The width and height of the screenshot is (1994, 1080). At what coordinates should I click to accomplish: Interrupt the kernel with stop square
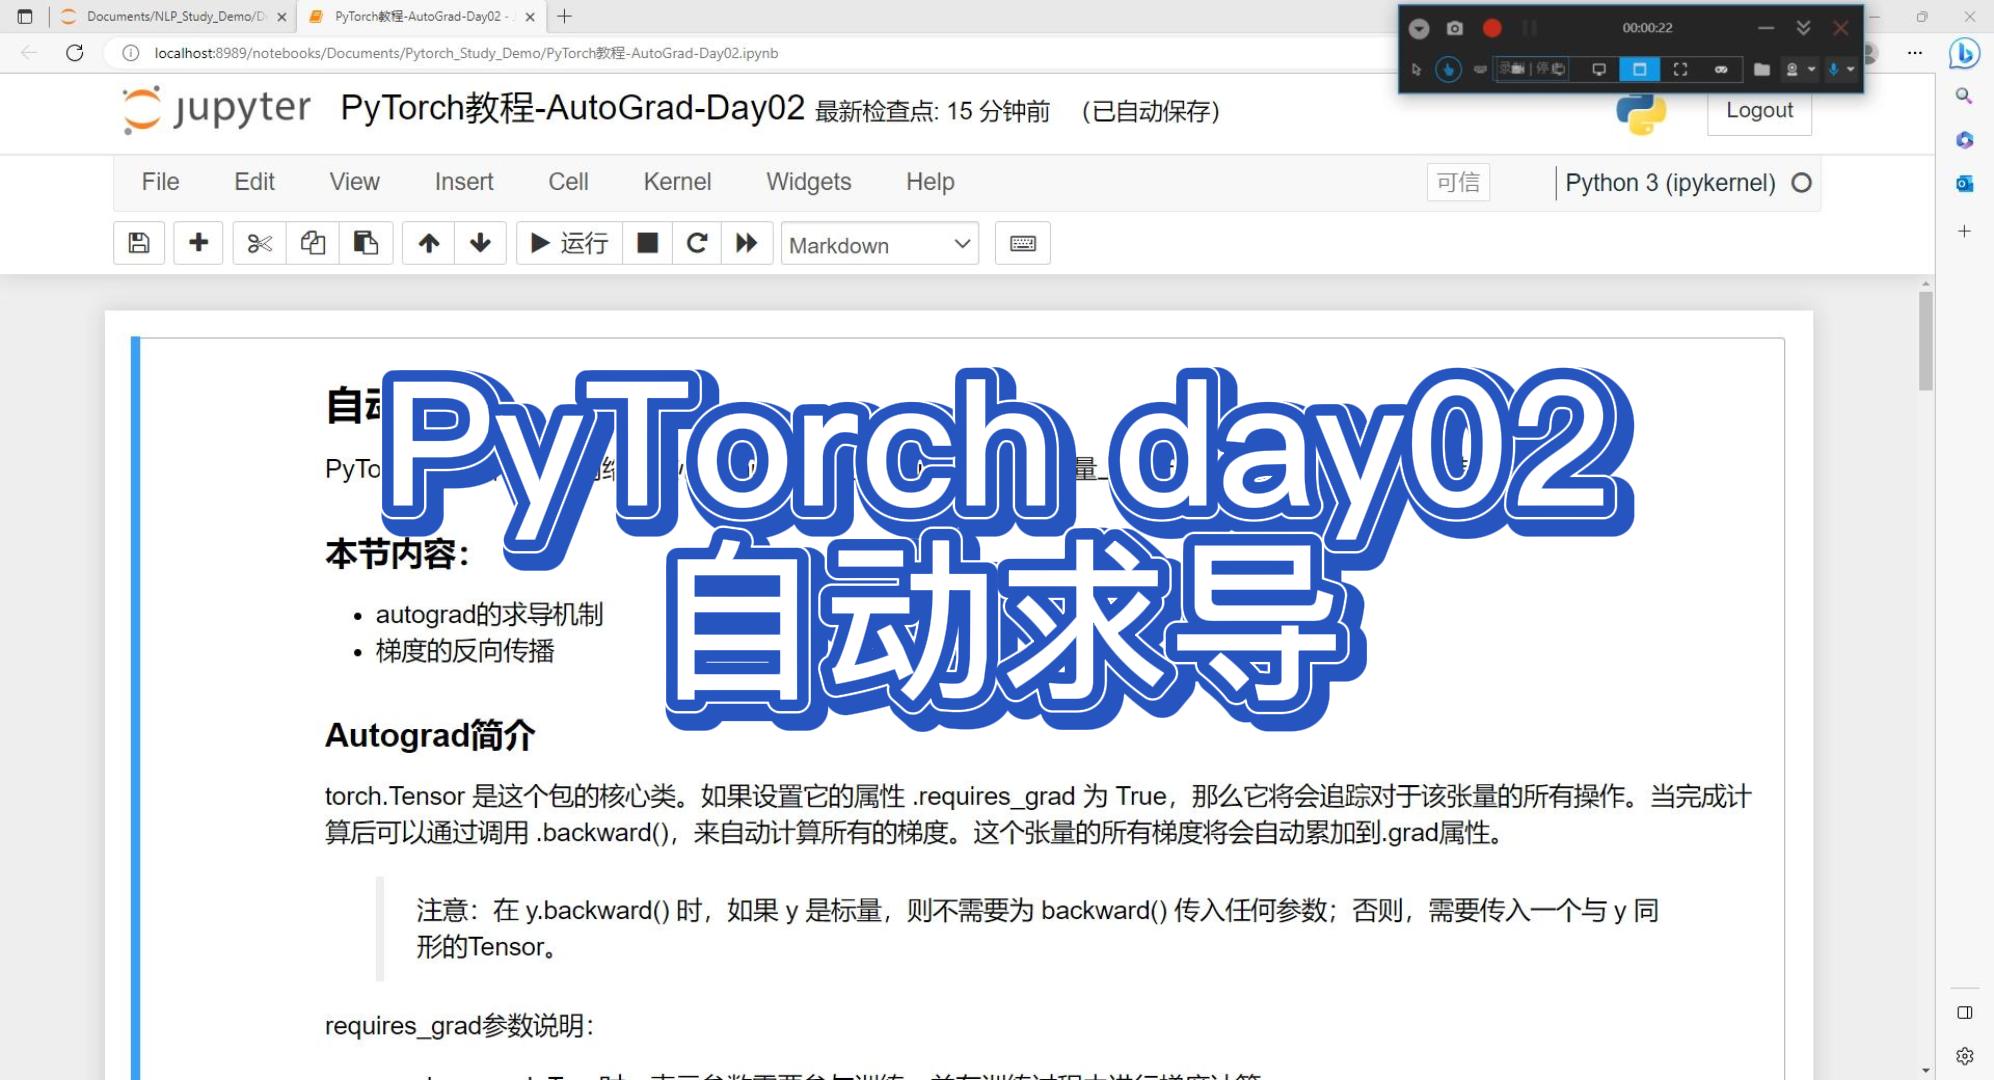(x=648, y=243)
